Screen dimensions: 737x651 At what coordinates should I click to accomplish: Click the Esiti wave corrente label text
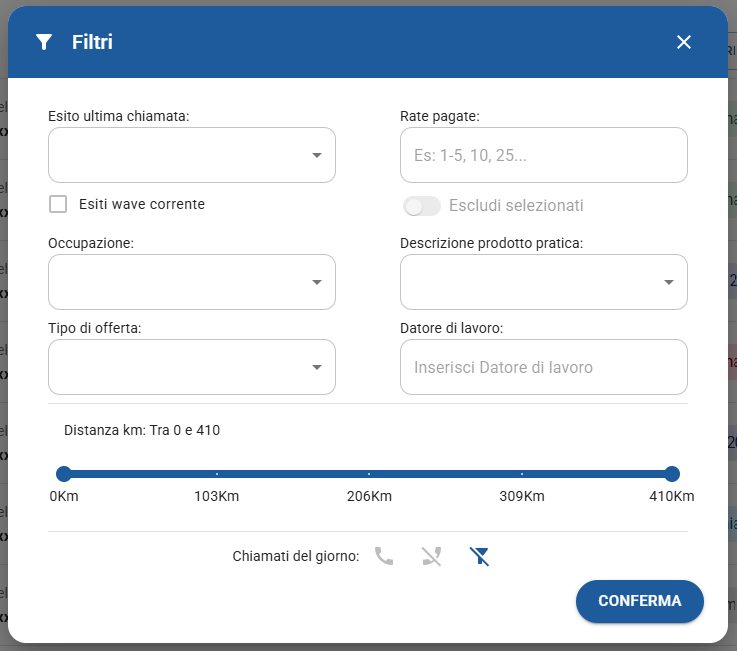pyautogui.click(x=141, y=204)
